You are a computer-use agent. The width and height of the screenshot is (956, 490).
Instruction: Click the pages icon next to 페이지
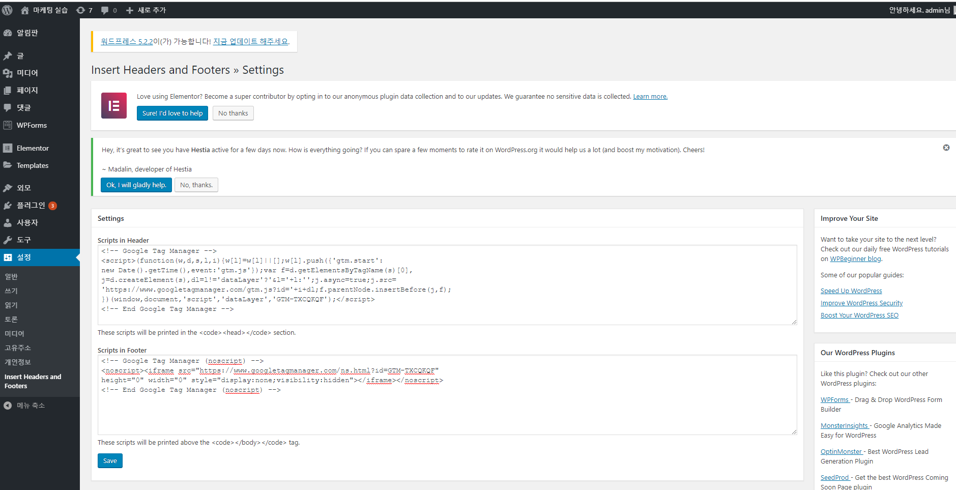[x=7, y=90]
